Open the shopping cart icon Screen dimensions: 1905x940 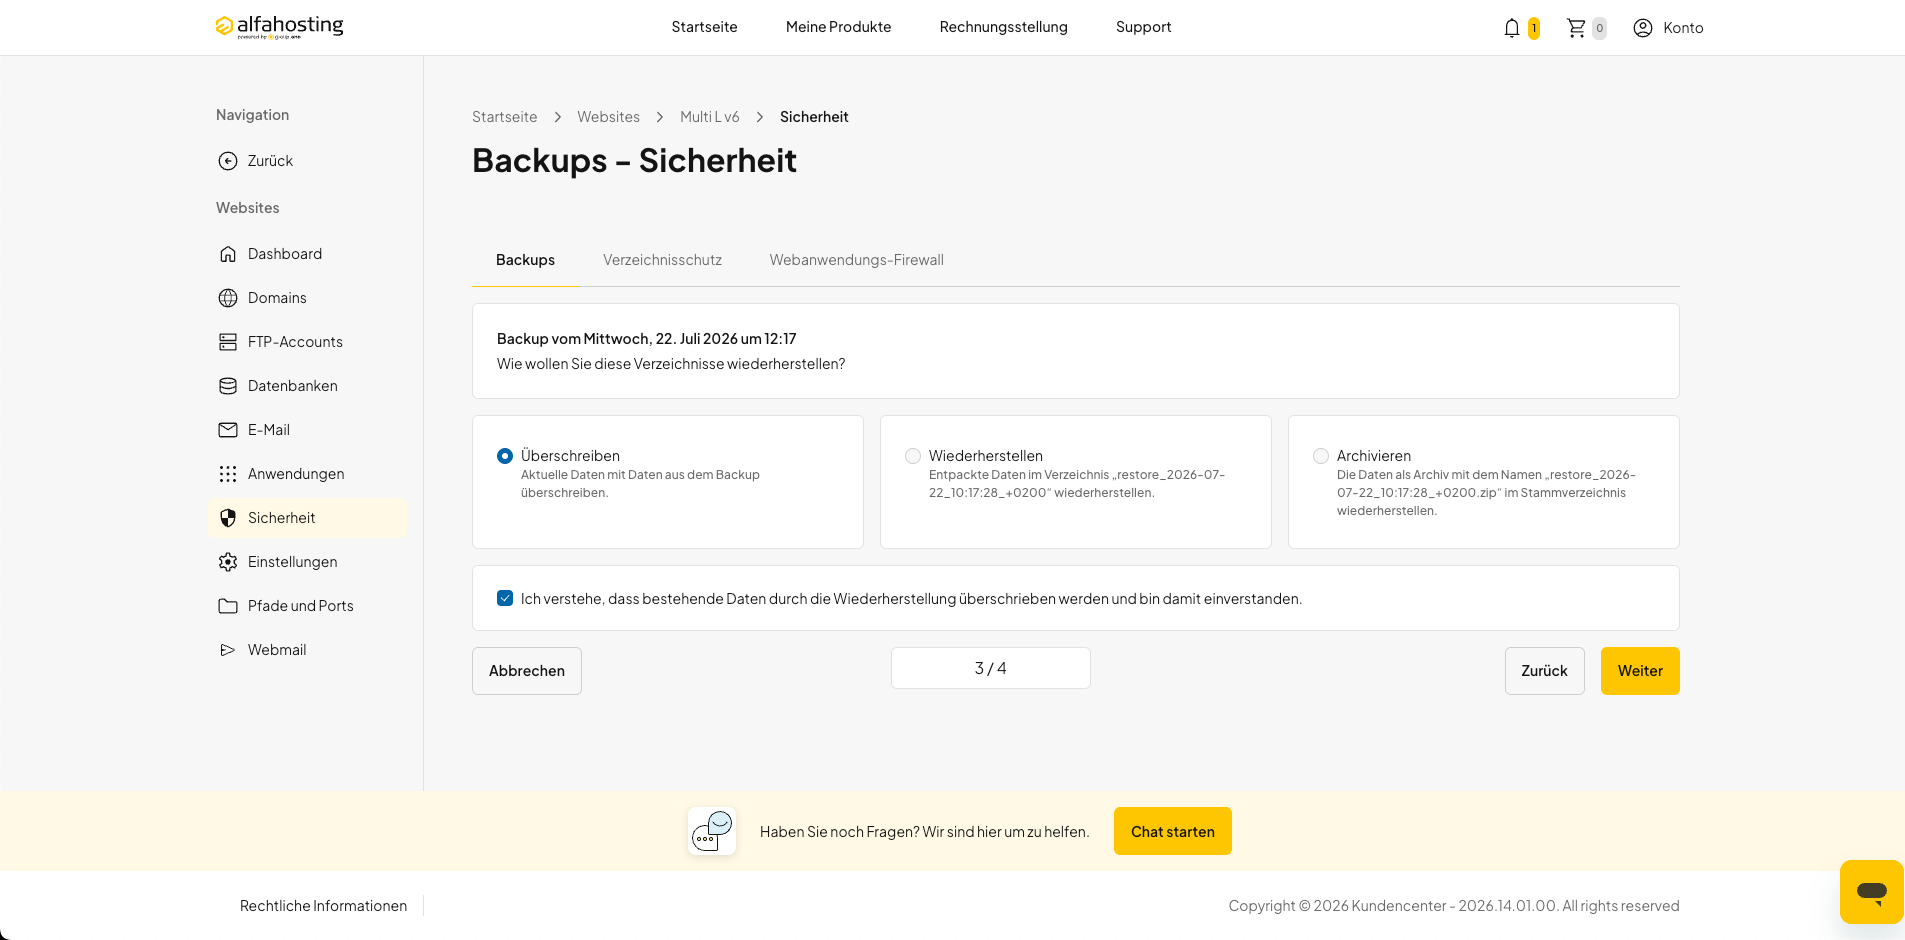[1576, 28]
